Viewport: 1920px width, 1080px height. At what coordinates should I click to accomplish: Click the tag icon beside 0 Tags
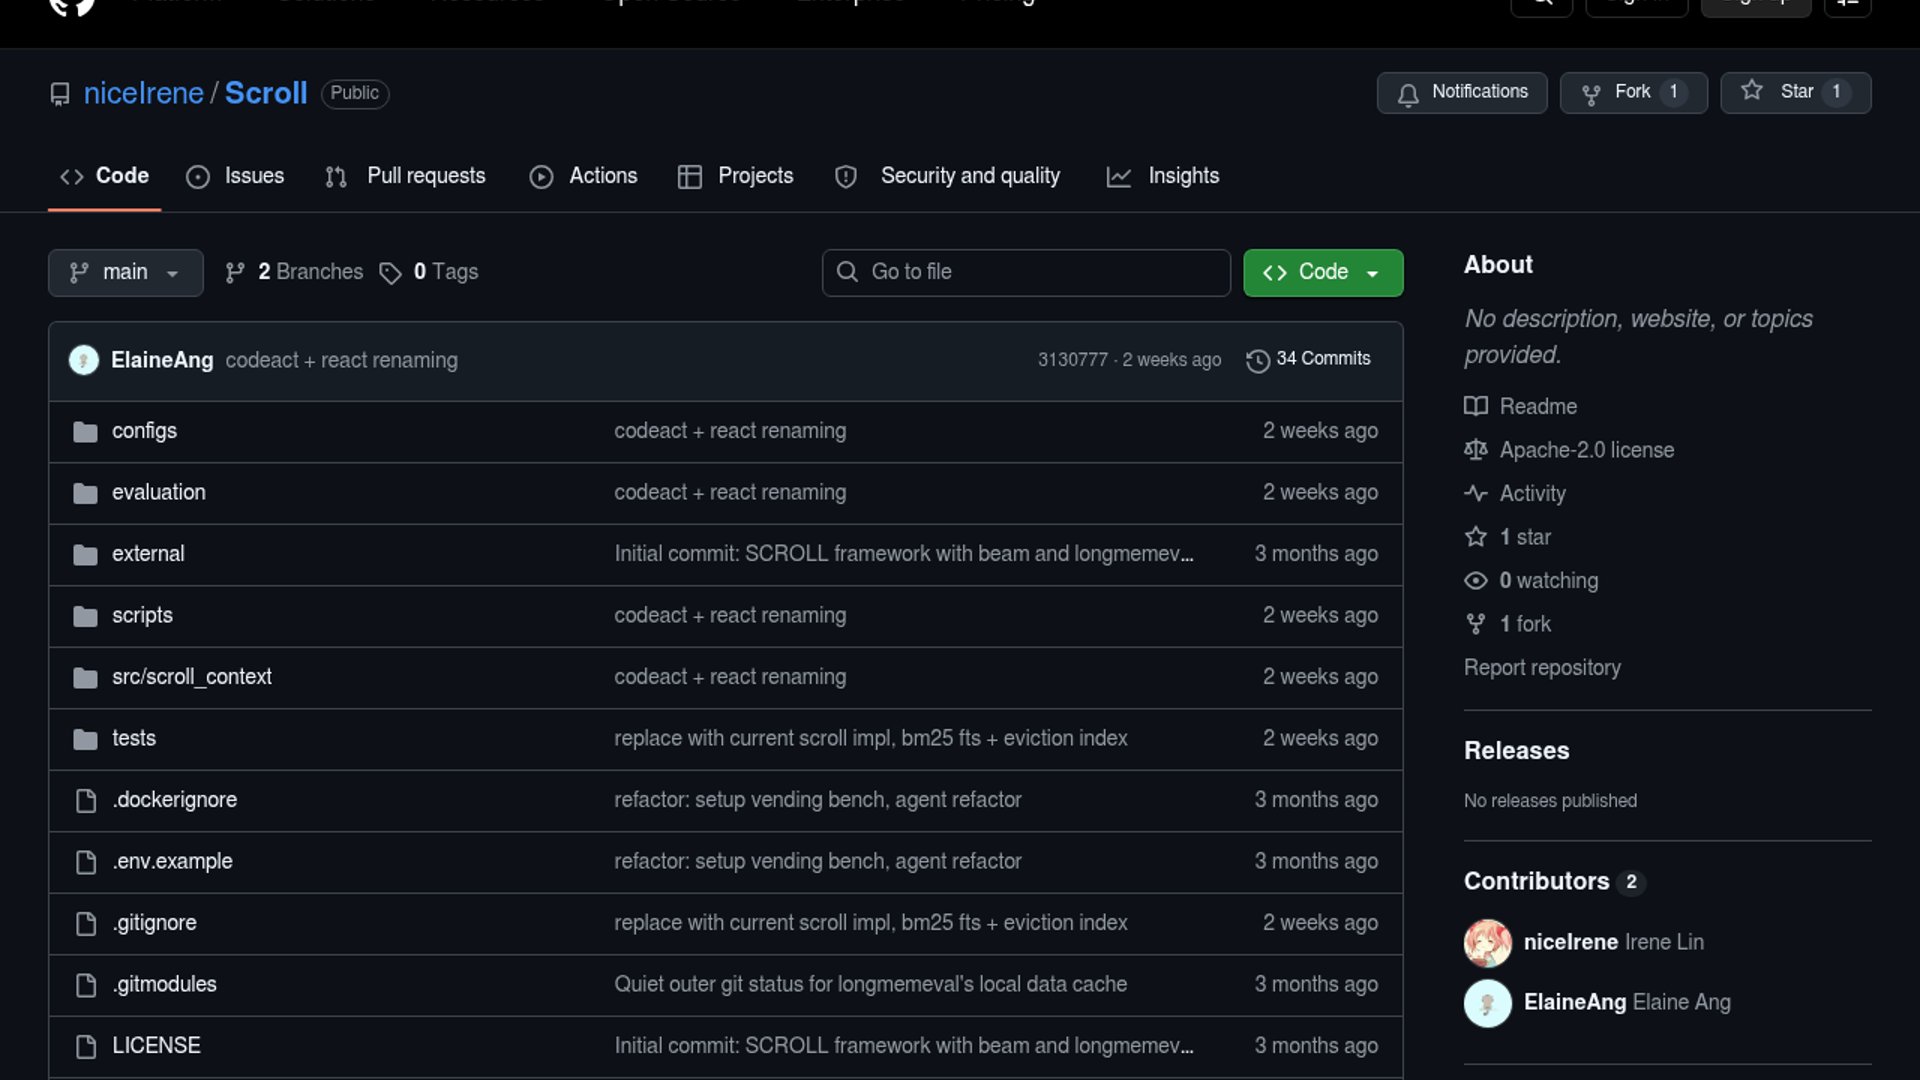coord(390,273)
